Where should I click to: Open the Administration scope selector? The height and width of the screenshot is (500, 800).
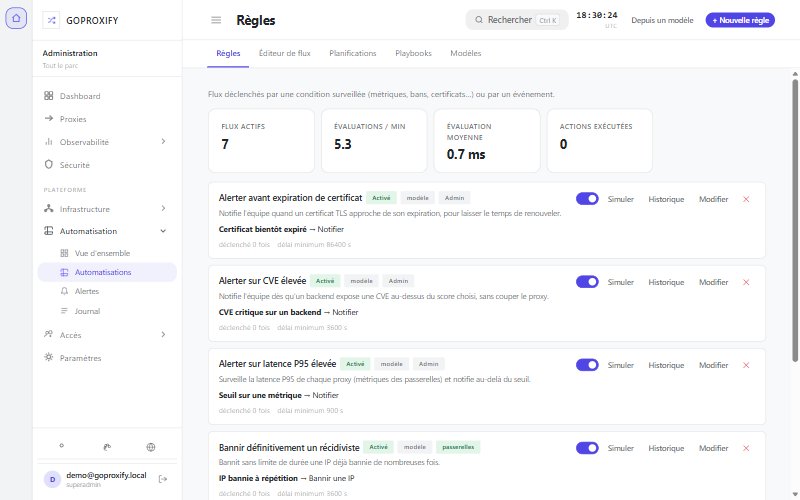[x=107, y=58]
